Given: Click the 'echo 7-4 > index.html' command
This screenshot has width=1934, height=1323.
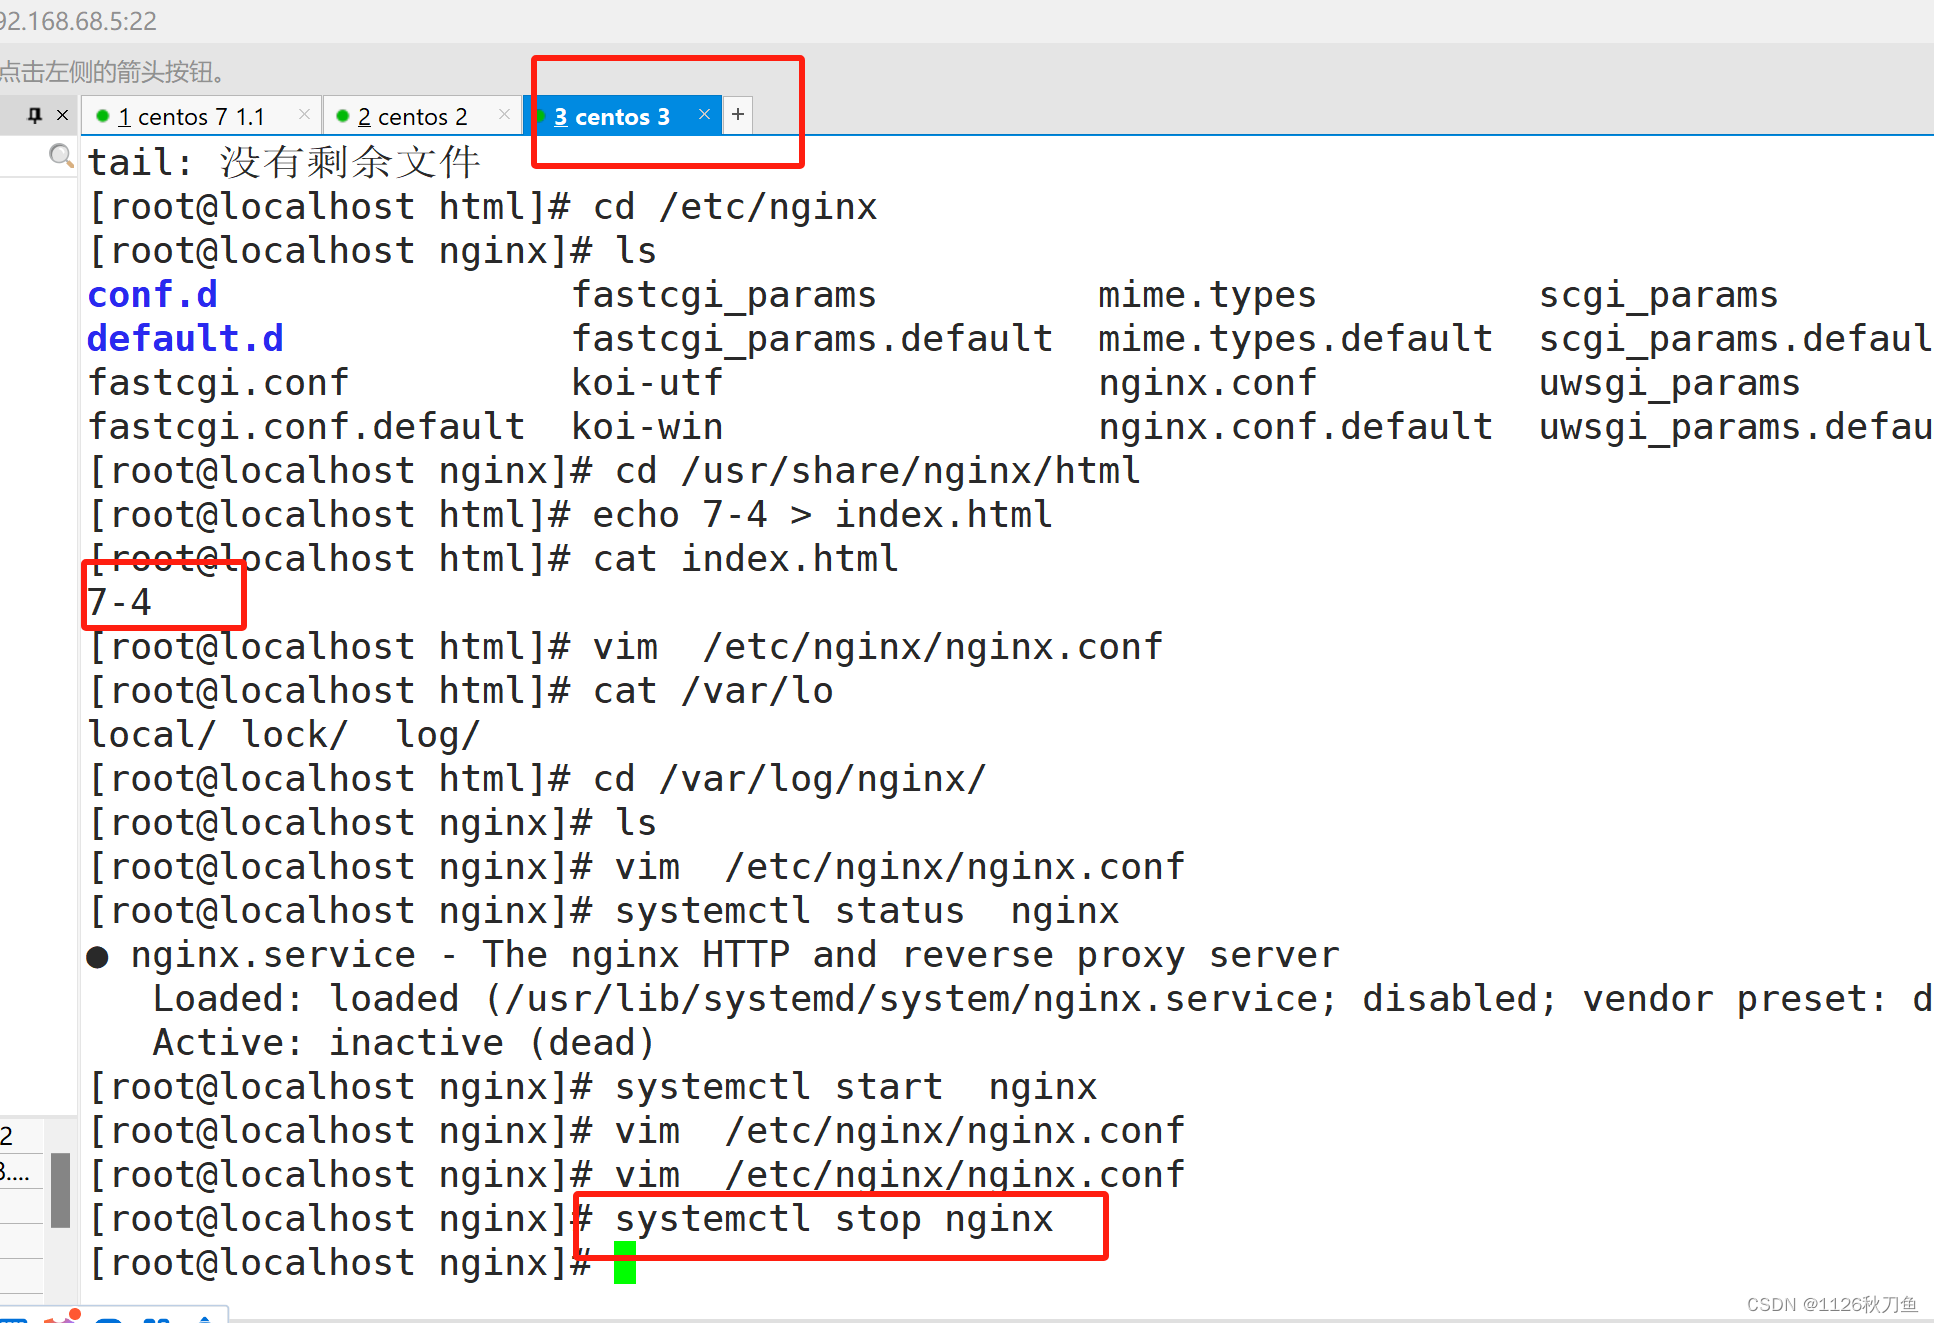Looking at the screenshot, I should 822,515.
